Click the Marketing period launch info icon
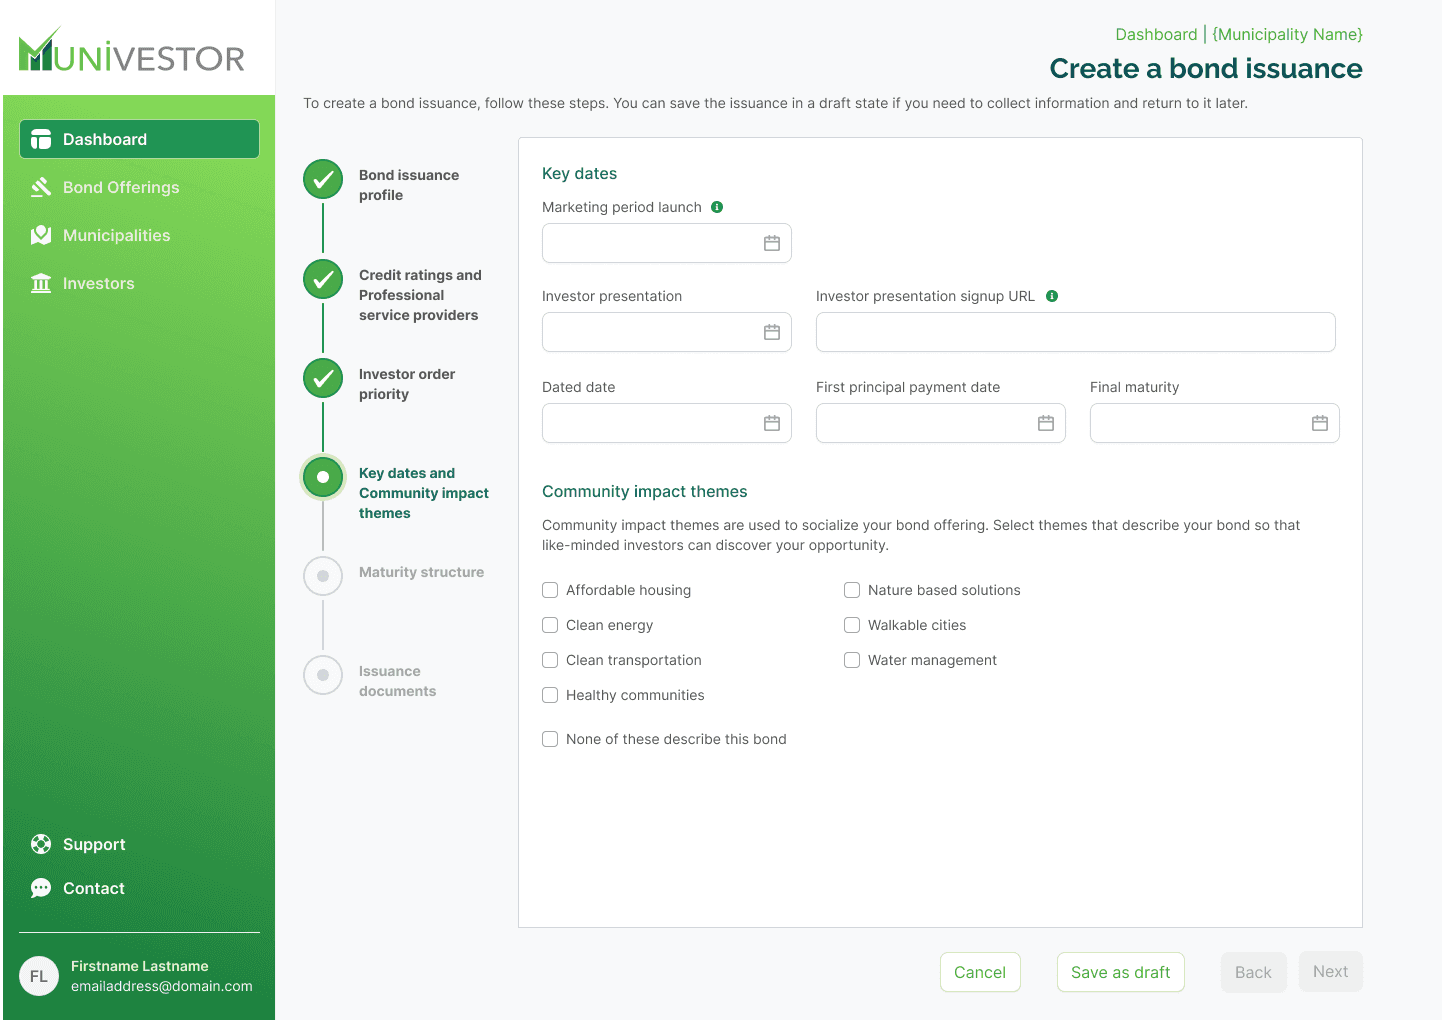Image resolution: width=1442 pixels, height=1020 pixels. [x=717, y=207]
